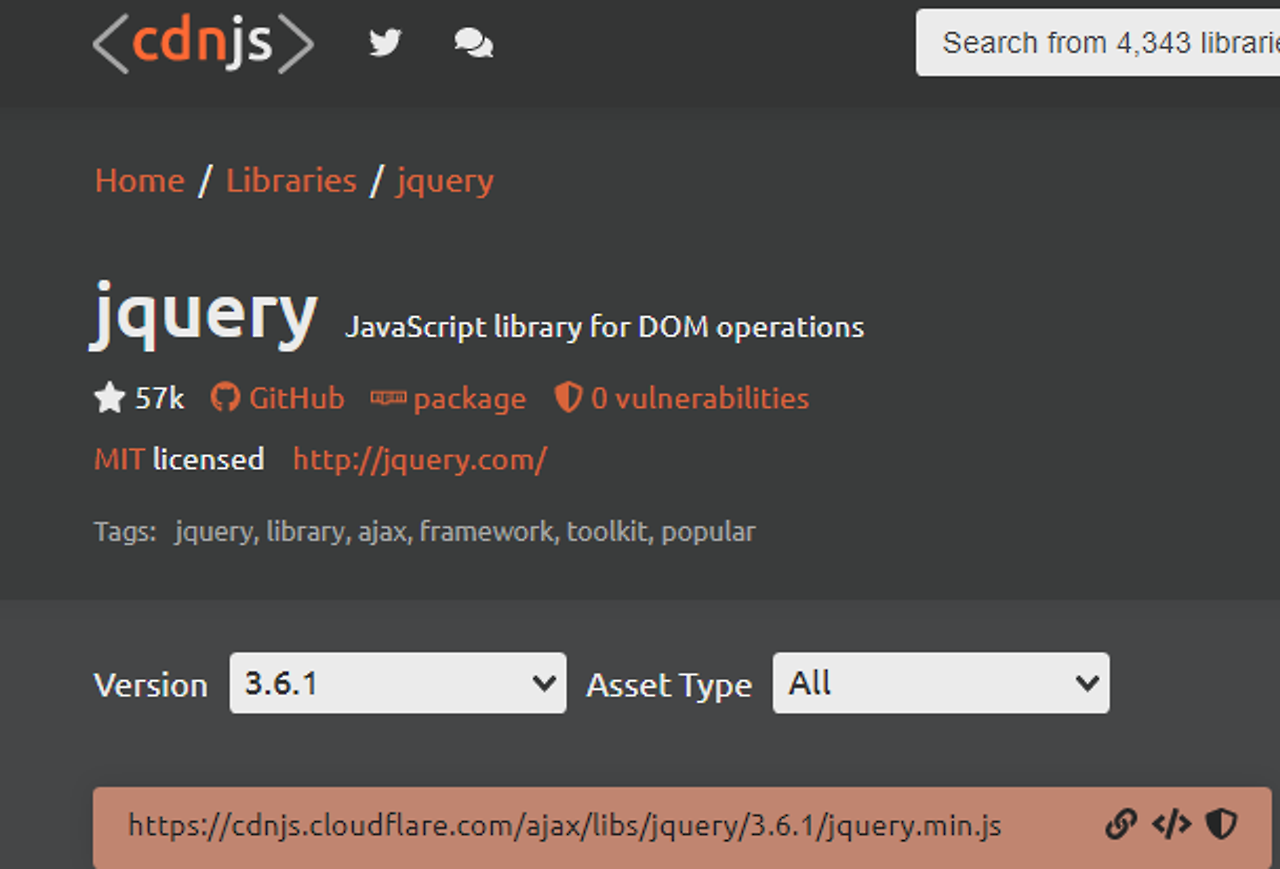Open the GitHub repository link
Screen dimensions: 1280x869
(x=296, y=398)
